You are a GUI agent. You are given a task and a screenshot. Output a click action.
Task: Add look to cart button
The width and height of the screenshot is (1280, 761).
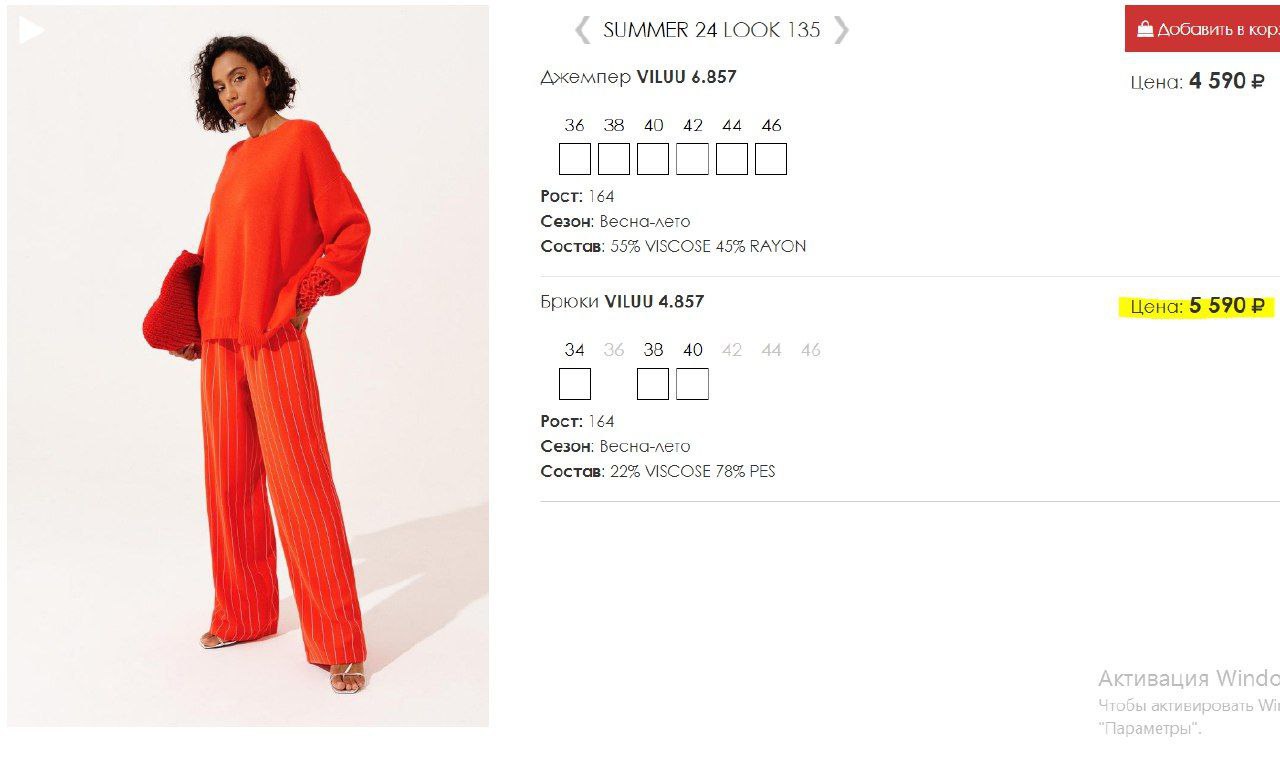click(1202, 29)
